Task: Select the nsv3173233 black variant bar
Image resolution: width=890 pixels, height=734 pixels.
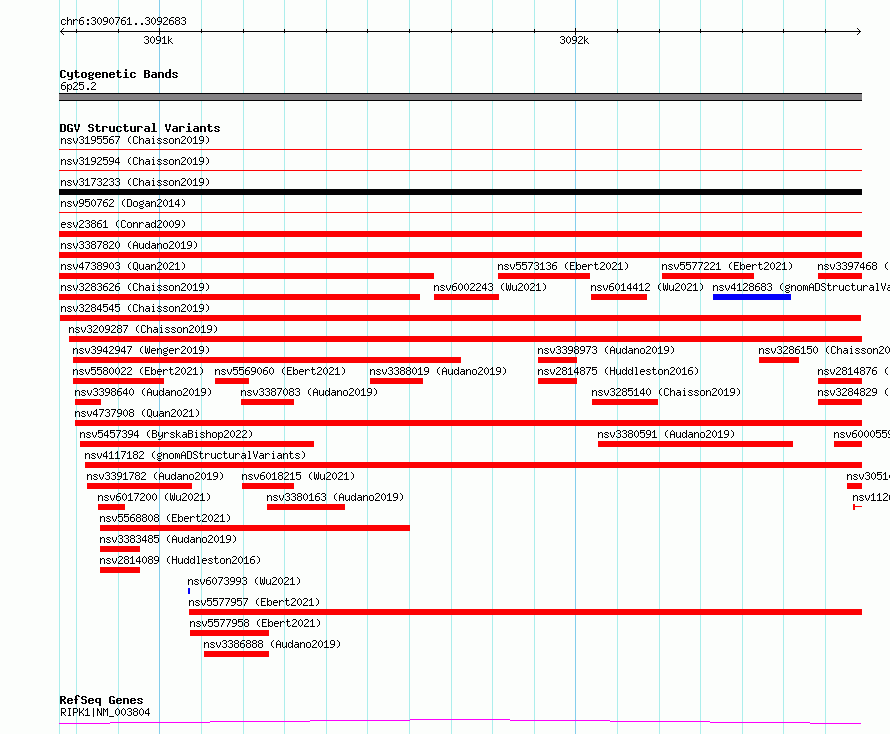Action: coord(460,192)
